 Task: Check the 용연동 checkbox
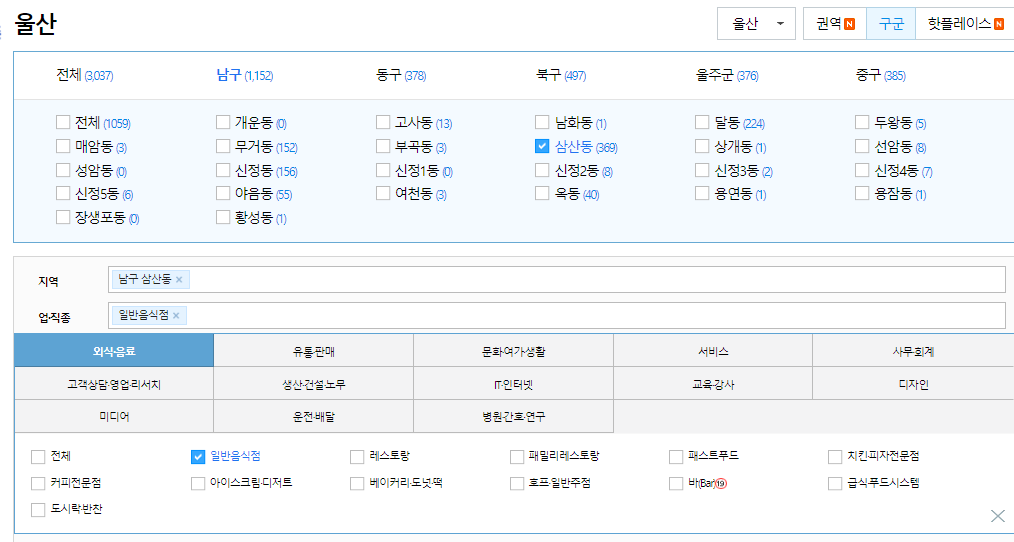pos(702,193)
